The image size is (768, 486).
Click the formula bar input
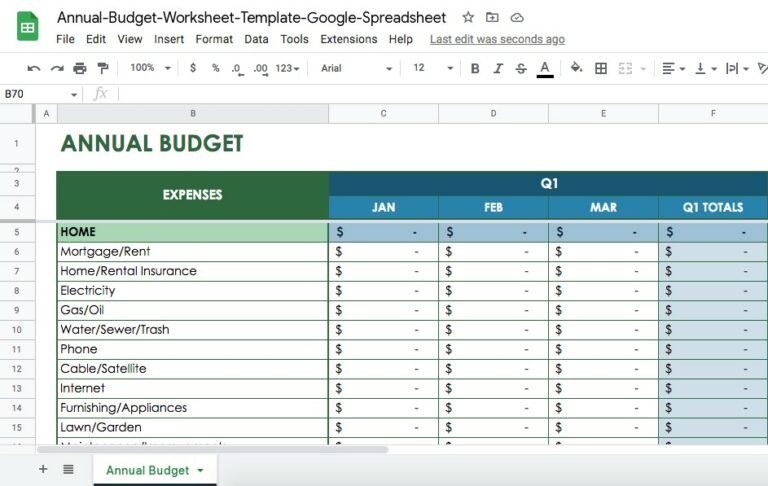coord(441,94)
